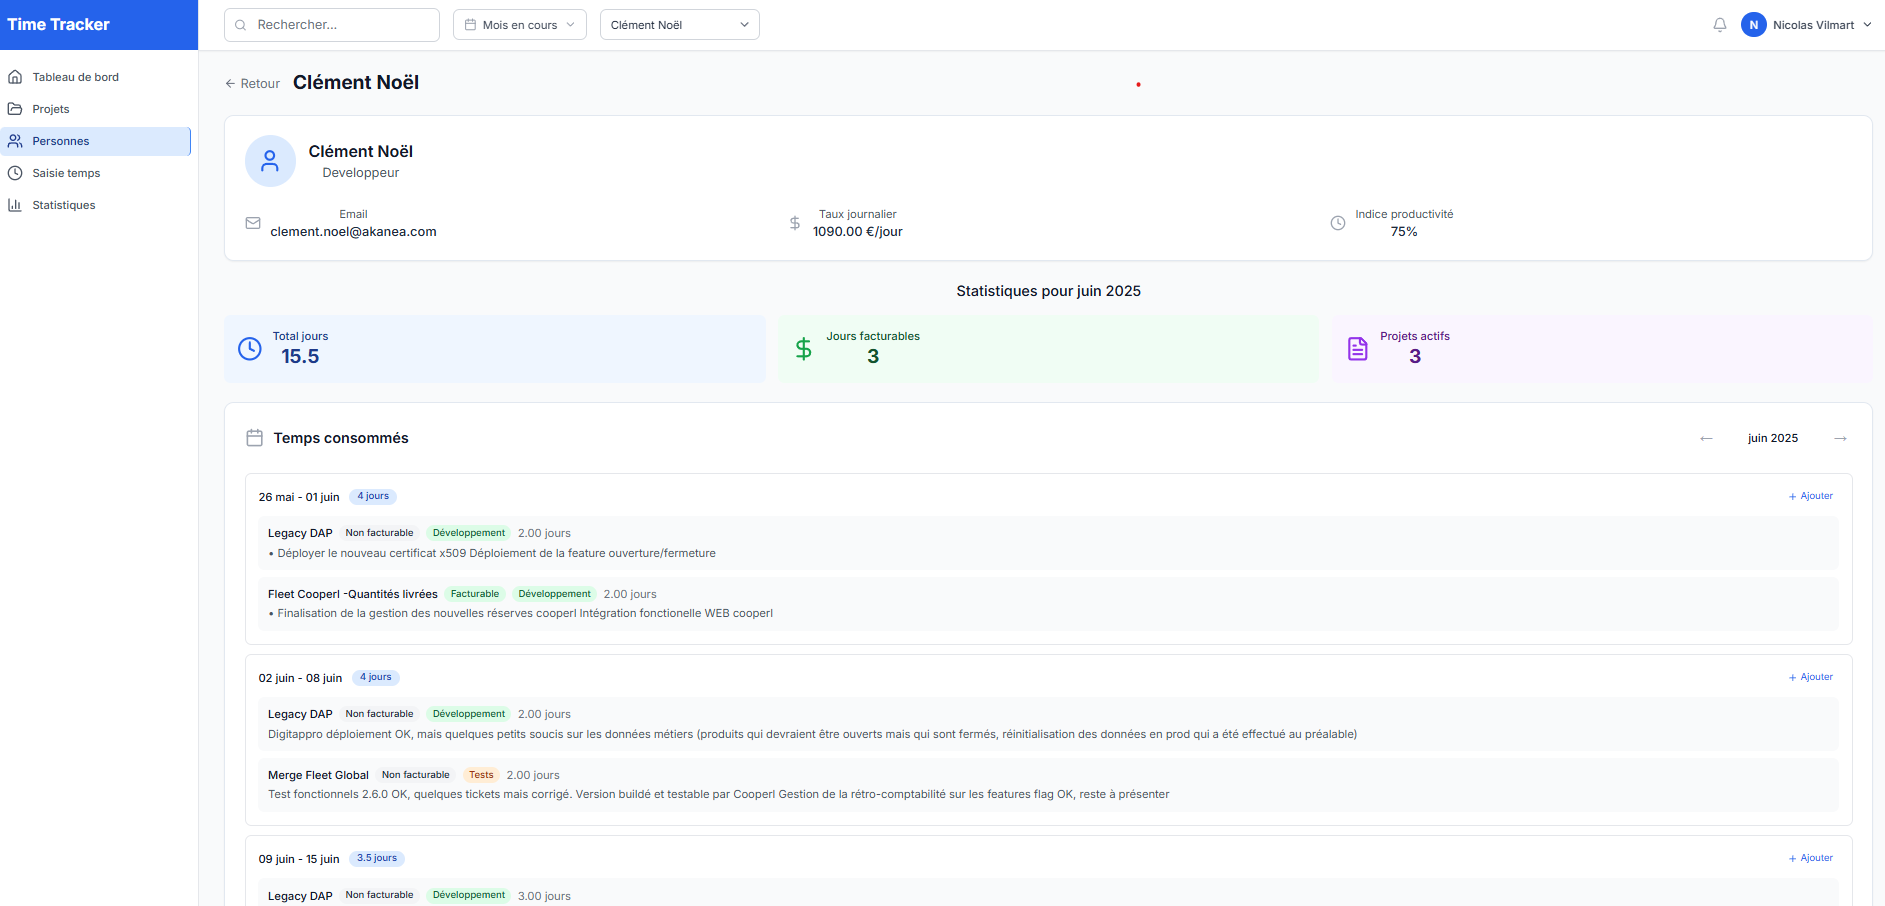Image resolution: width=1885 pixels, height=906 pixels.
Task: Open Tableau de bord in sidebar
Action: (95, 77)
